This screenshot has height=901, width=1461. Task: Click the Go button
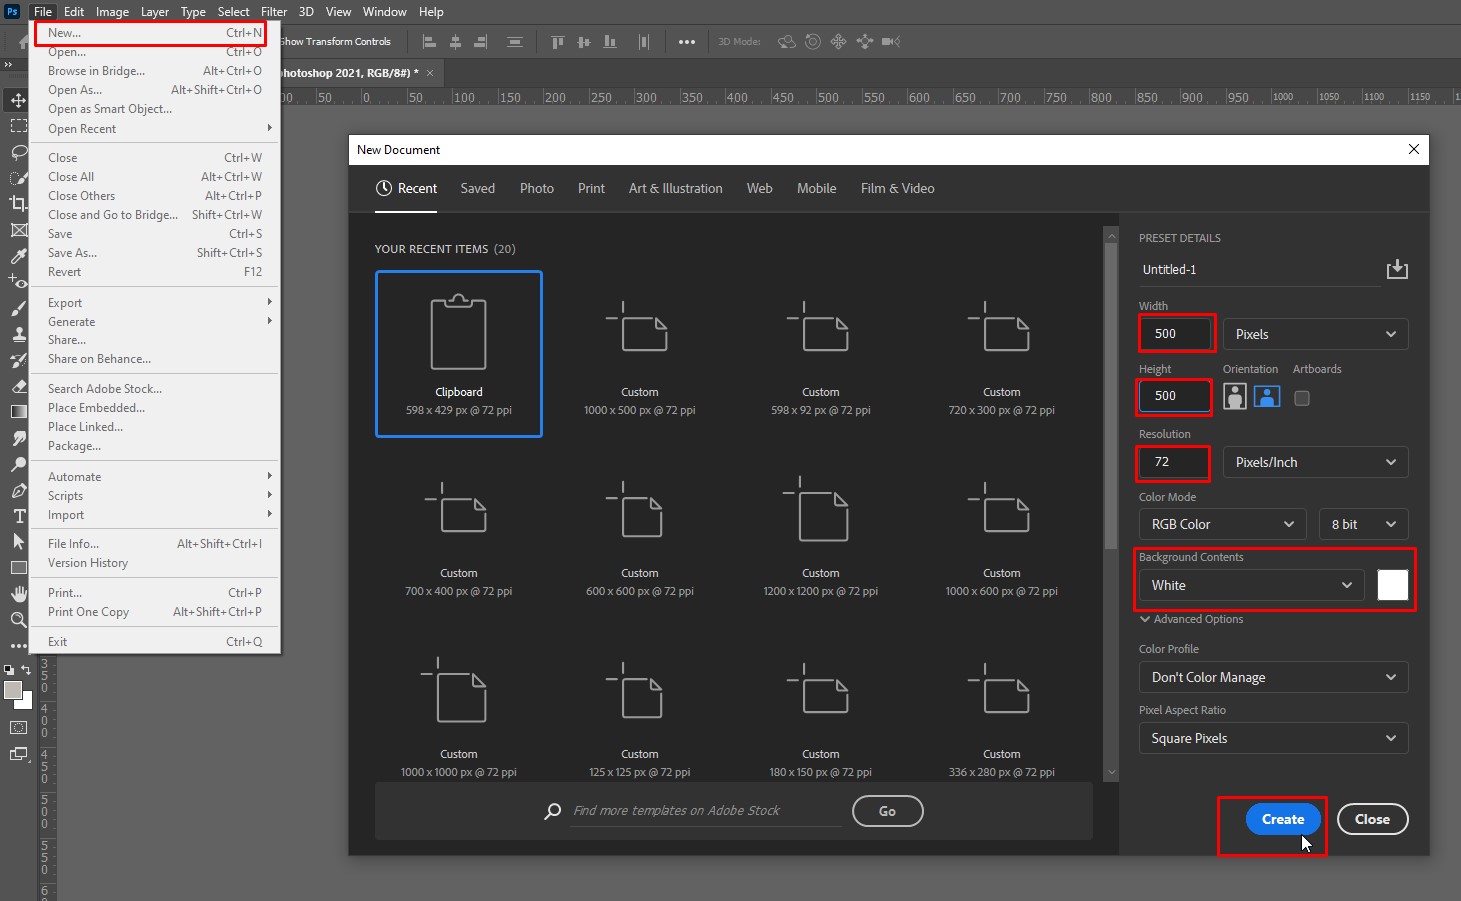pyautogui.click(x=887, y=811)
